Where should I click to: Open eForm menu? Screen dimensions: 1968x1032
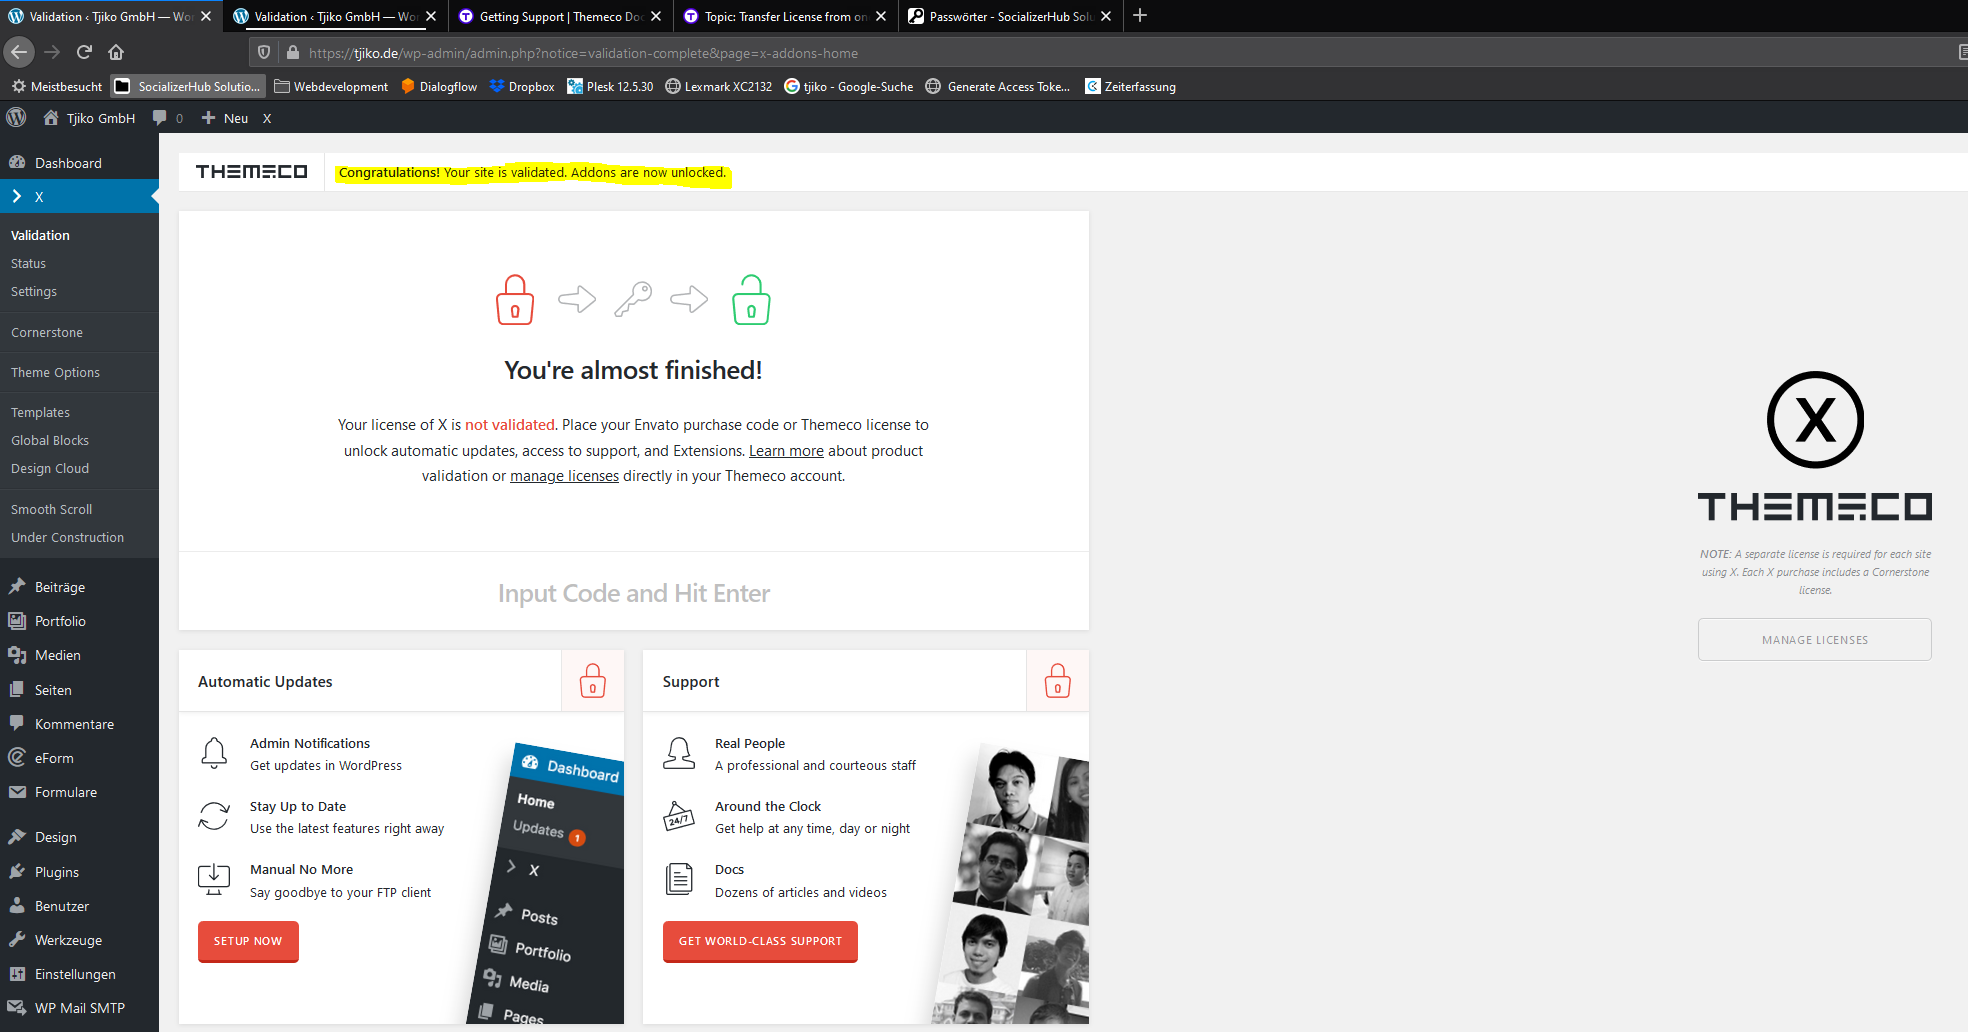pyautogui.click(x=79, y=758)
